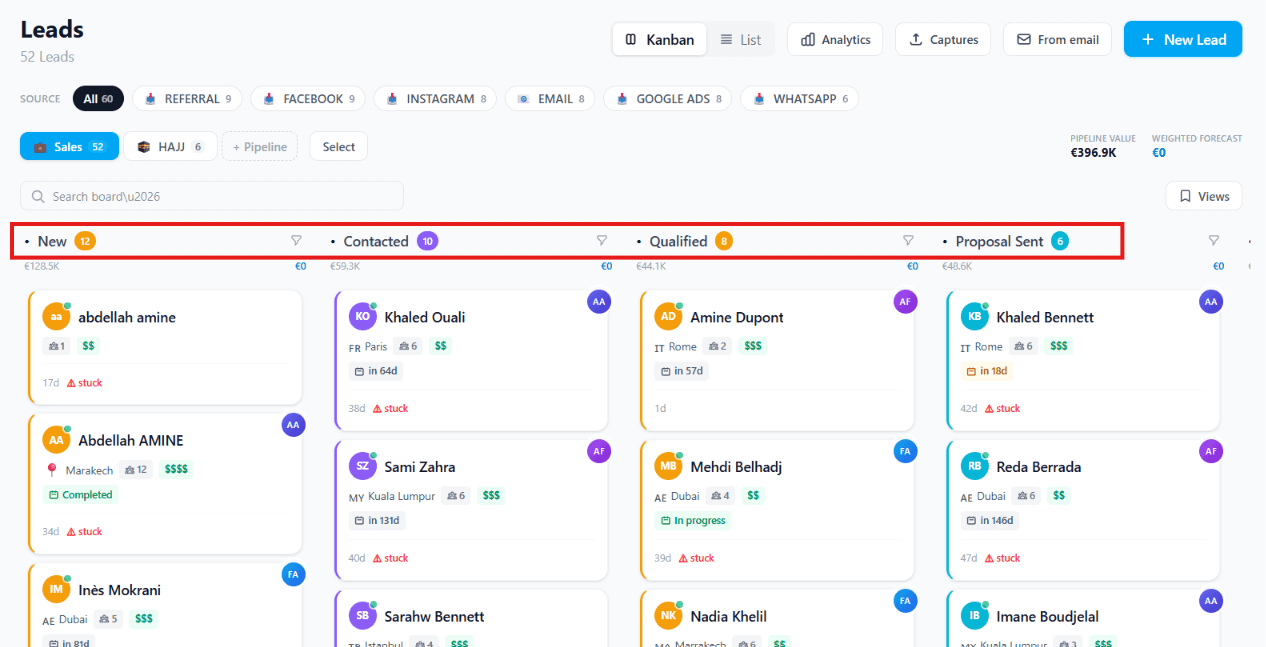Click the AD avatar of Amine Dupont
Screen dimensions: 1266x647
coord(668,317)
